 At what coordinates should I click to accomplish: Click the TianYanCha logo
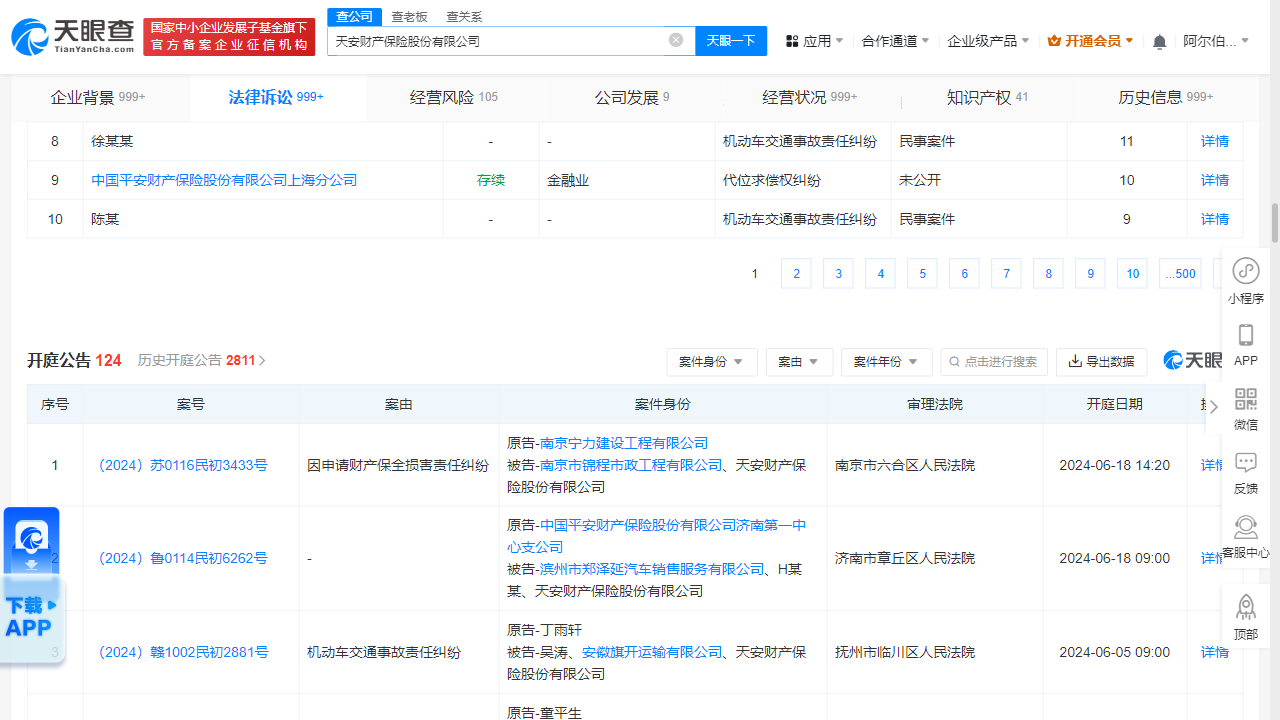[72, 36]
